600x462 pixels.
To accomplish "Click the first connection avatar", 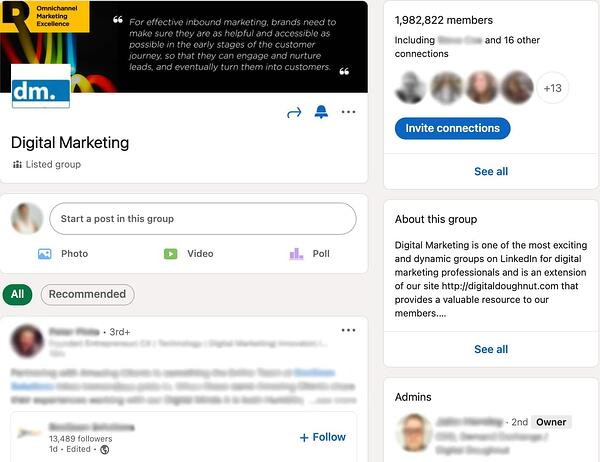I will pyautogui.click(x=411, y=88).
